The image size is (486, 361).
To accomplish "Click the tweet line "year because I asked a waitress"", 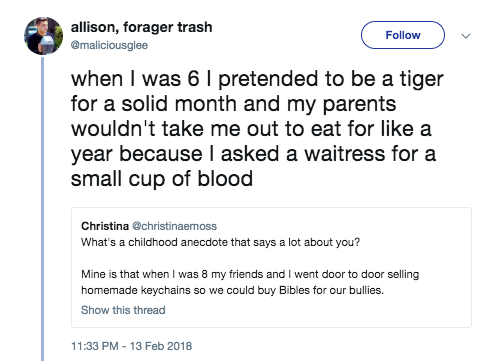I will click(253, 155).
